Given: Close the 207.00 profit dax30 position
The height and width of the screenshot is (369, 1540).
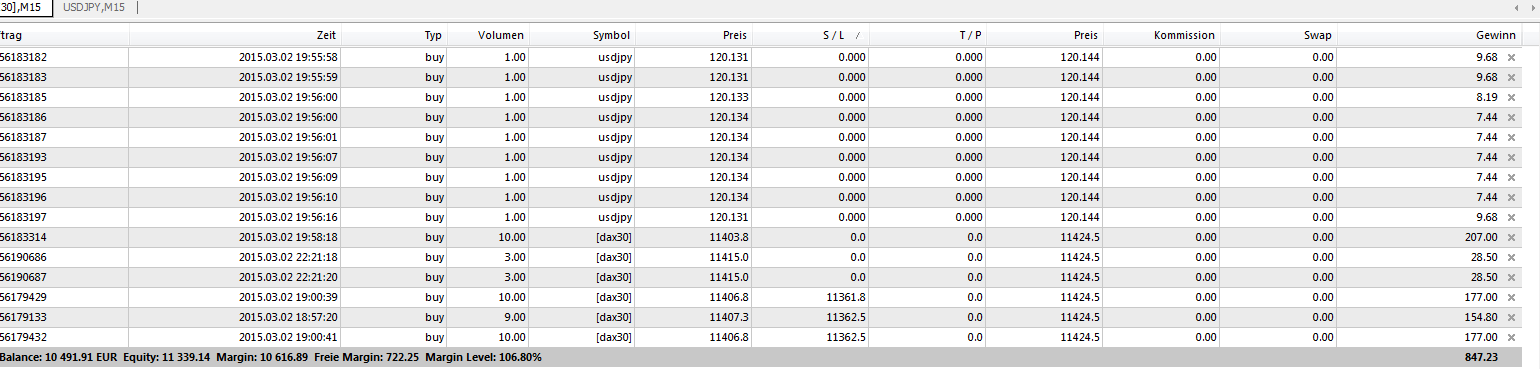Looking at the screenshot, I should [x=1511, y=237].
